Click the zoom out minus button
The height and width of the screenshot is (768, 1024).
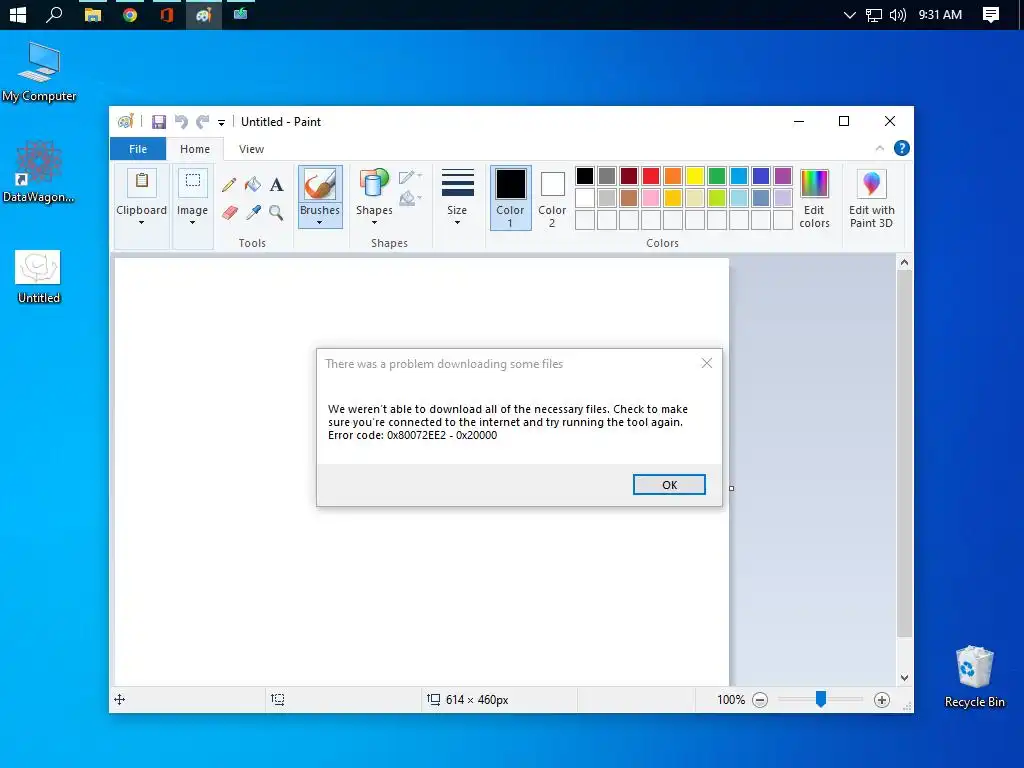pyautogui.click(x=760, y=700)
